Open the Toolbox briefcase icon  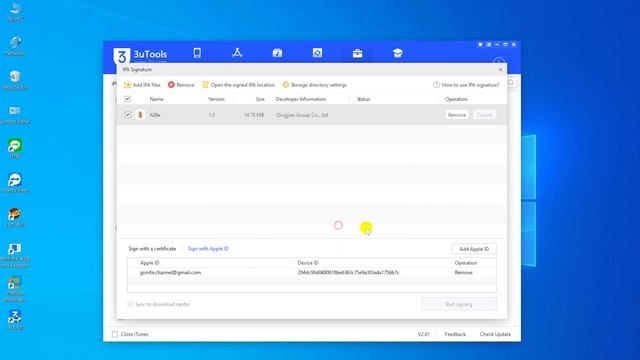click(358, 53)
